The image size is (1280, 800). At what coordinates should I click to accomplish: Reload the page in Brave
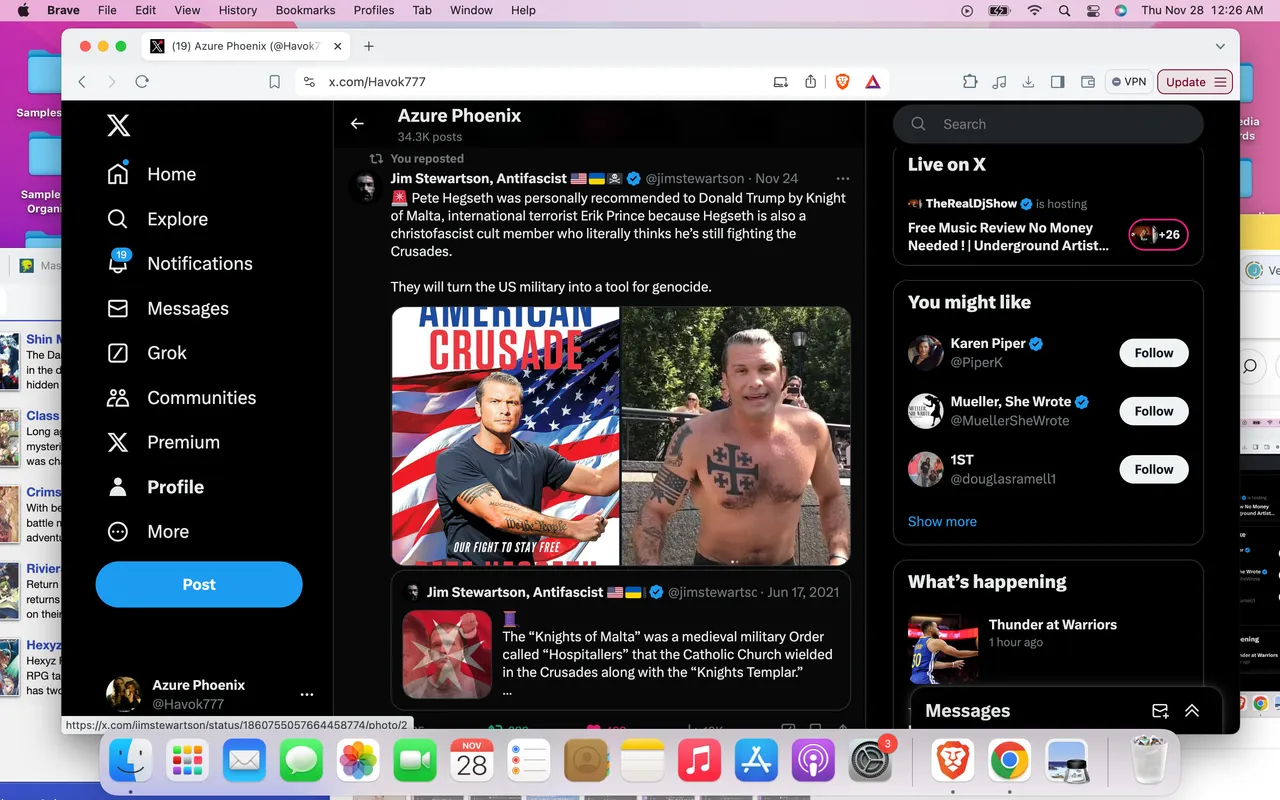tap(142, 82)
